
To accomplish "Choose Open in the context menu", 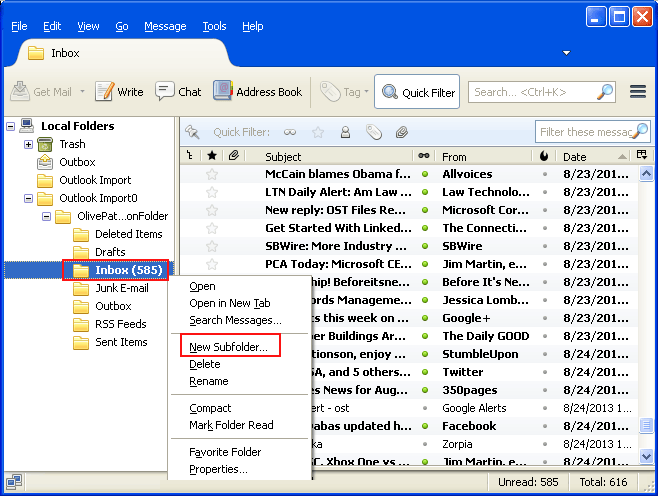I will [x=202, y=286].
